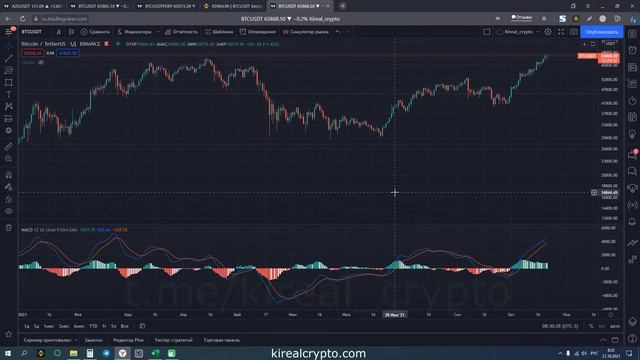Click the BTCUSDT symbol search field

[x=32, y=31]
